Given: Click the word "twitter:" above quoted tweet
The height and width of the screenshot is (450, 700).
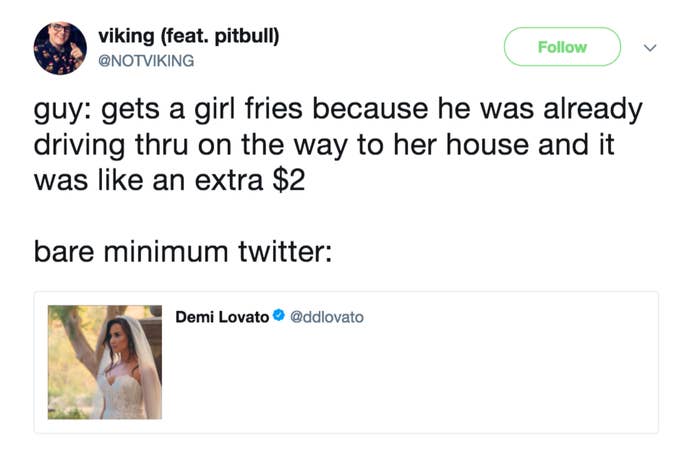Looking at the screenshot, I should tap(285, 252).
